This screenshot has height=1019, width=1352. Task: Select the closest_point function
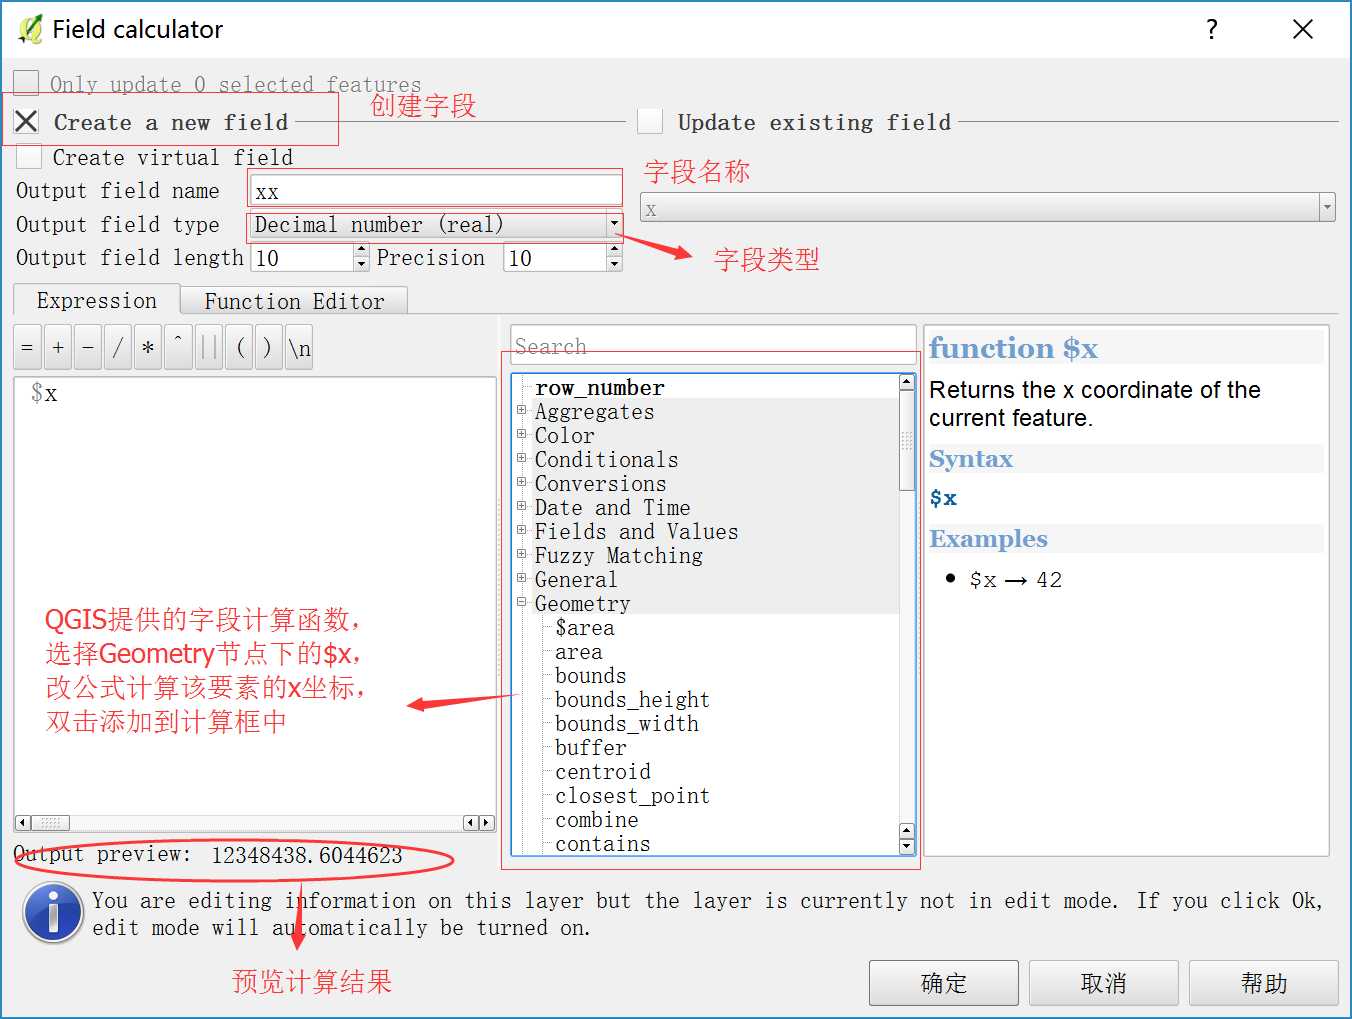(x=632, y=796)
